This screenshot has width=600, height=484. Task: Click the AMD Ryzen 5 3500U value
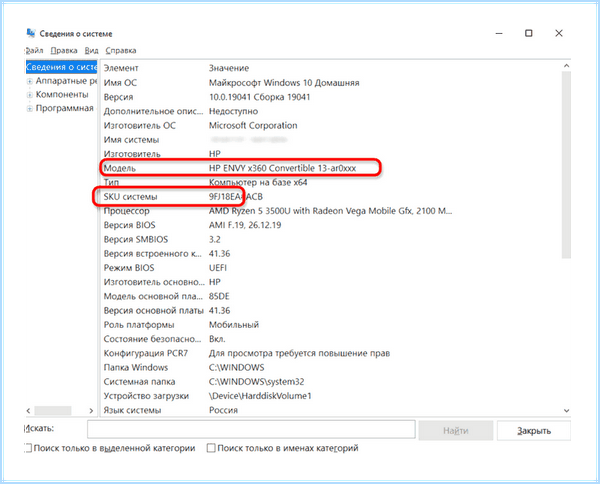(330, 211)
